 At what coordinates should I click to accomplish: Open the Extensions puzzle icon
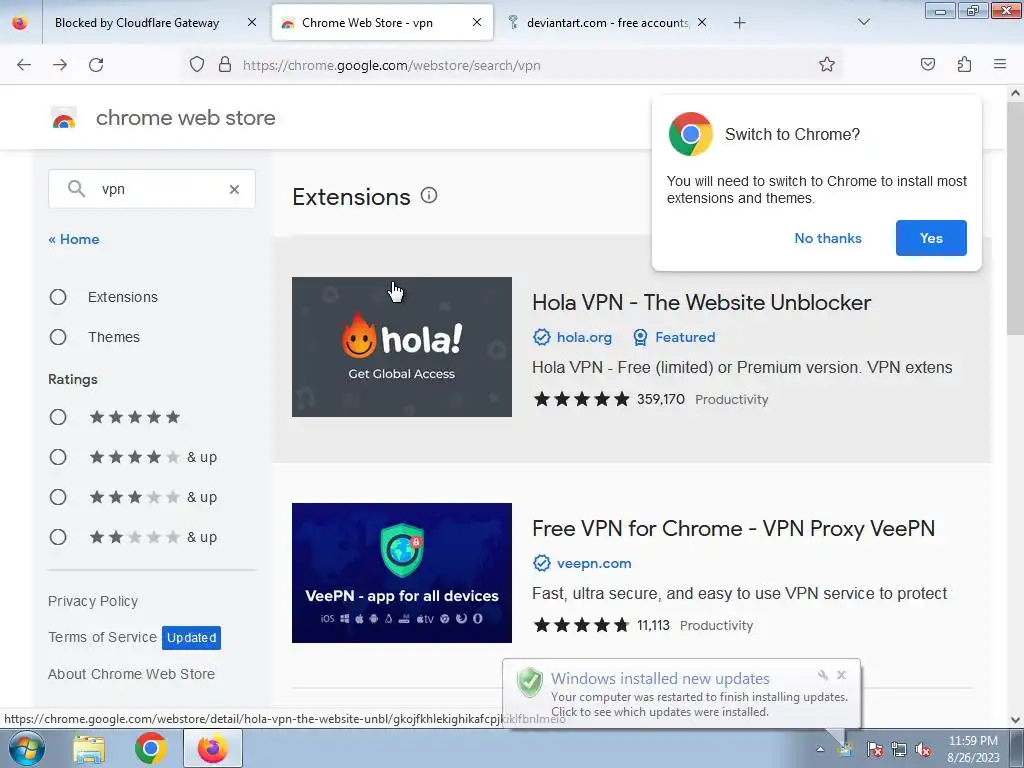click(x=964, y=65)
